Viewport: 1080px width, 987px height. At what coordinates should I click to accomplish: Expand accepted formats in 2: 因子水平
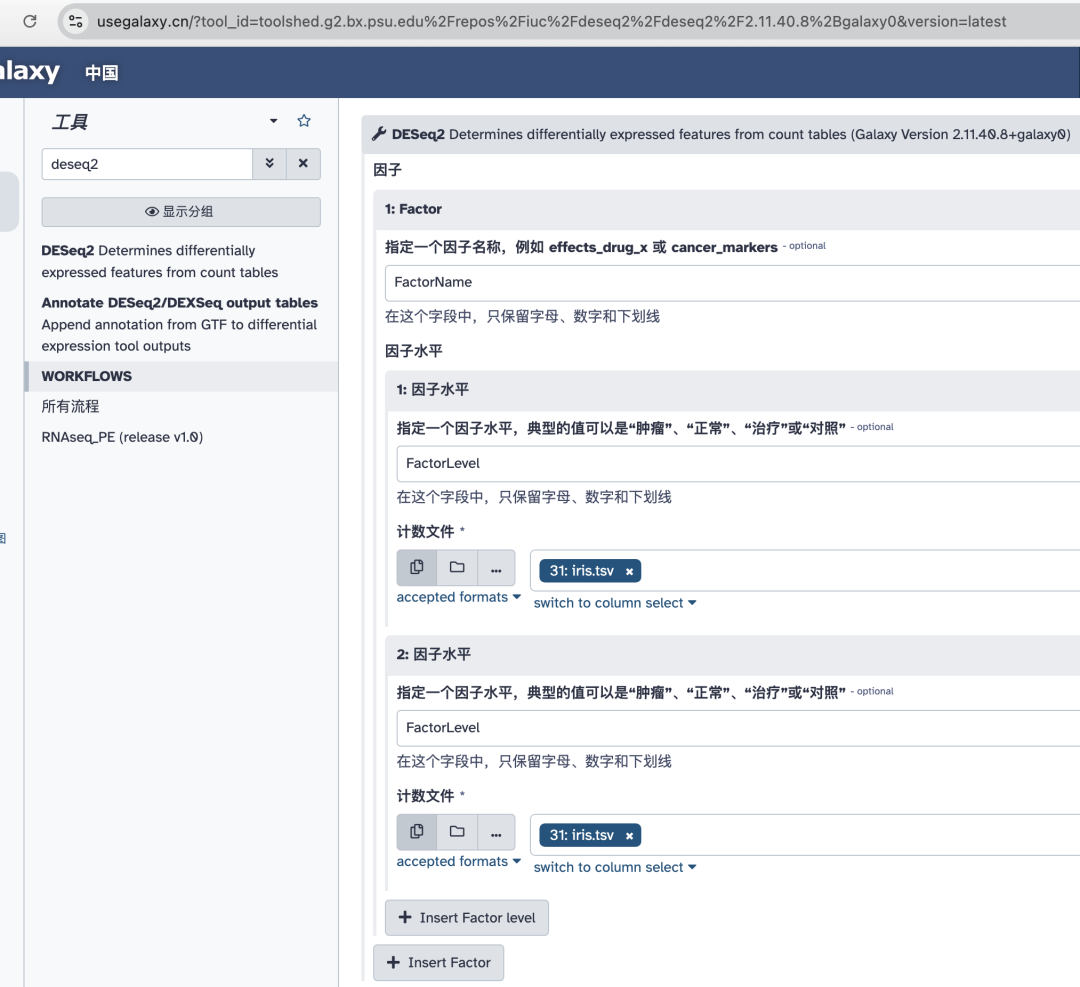click(x=458, y=862)
